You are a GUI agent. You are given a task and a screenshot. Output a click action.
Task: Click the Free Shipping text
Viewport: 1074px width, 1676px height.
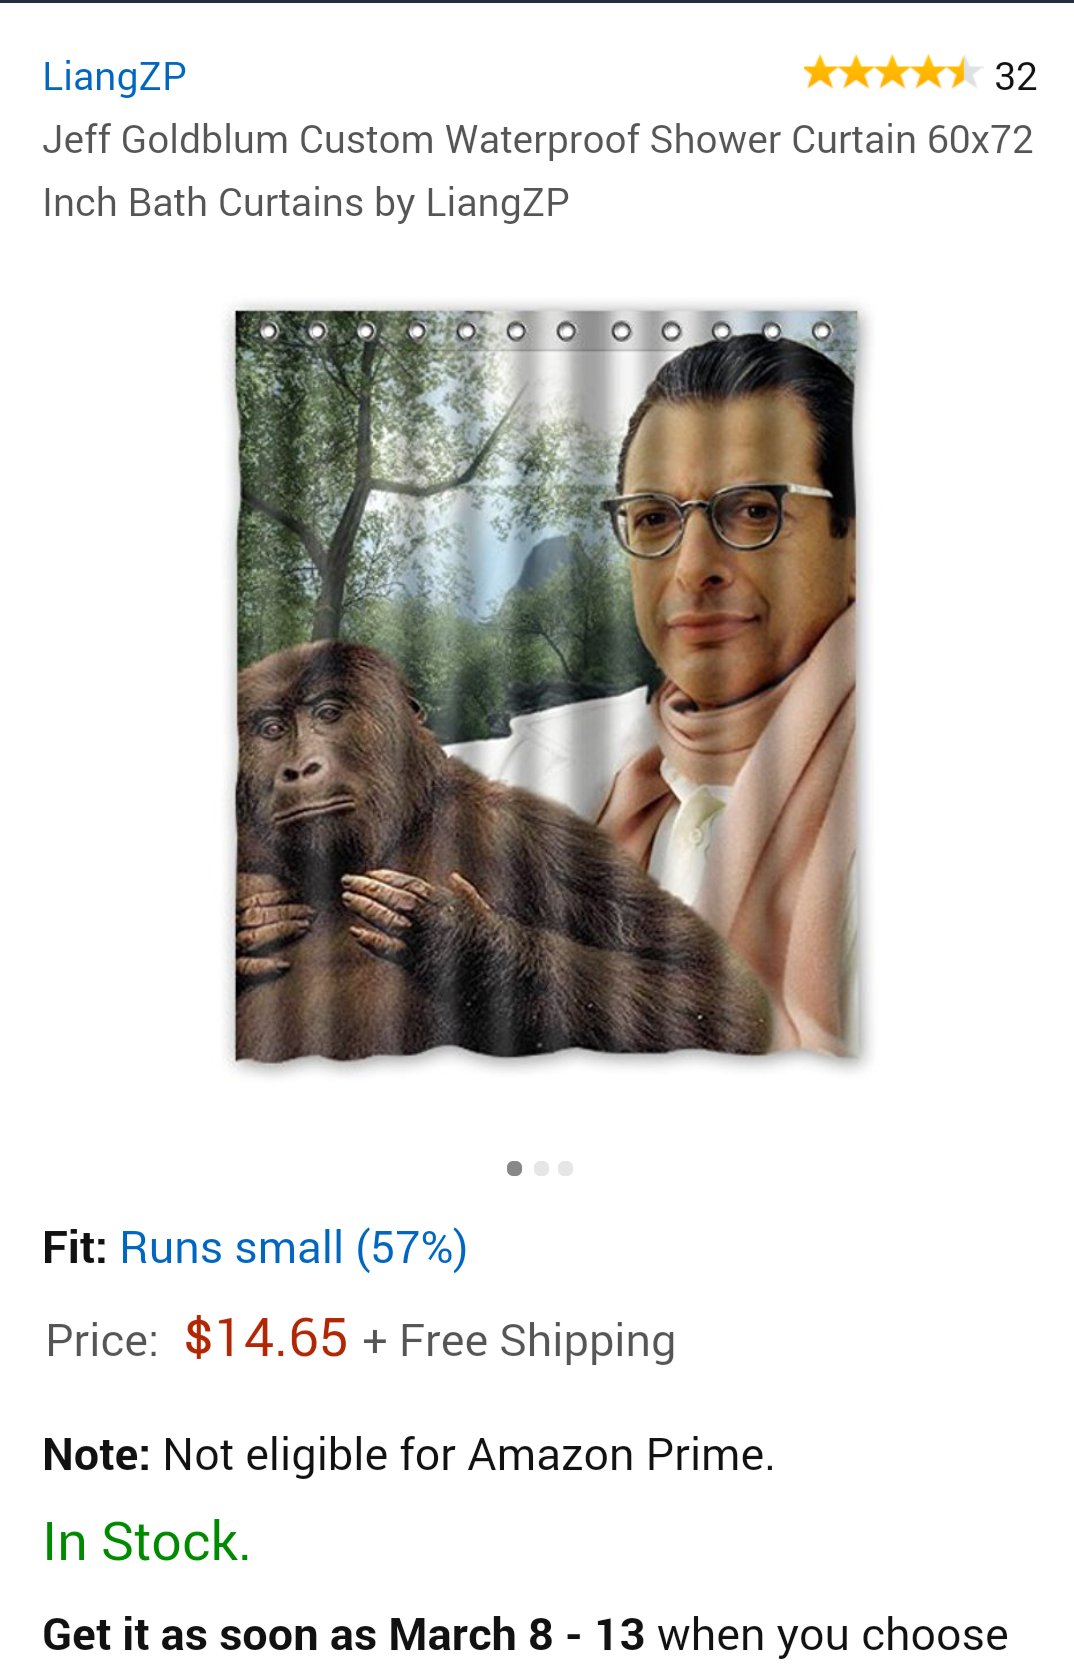point(537,1341)
